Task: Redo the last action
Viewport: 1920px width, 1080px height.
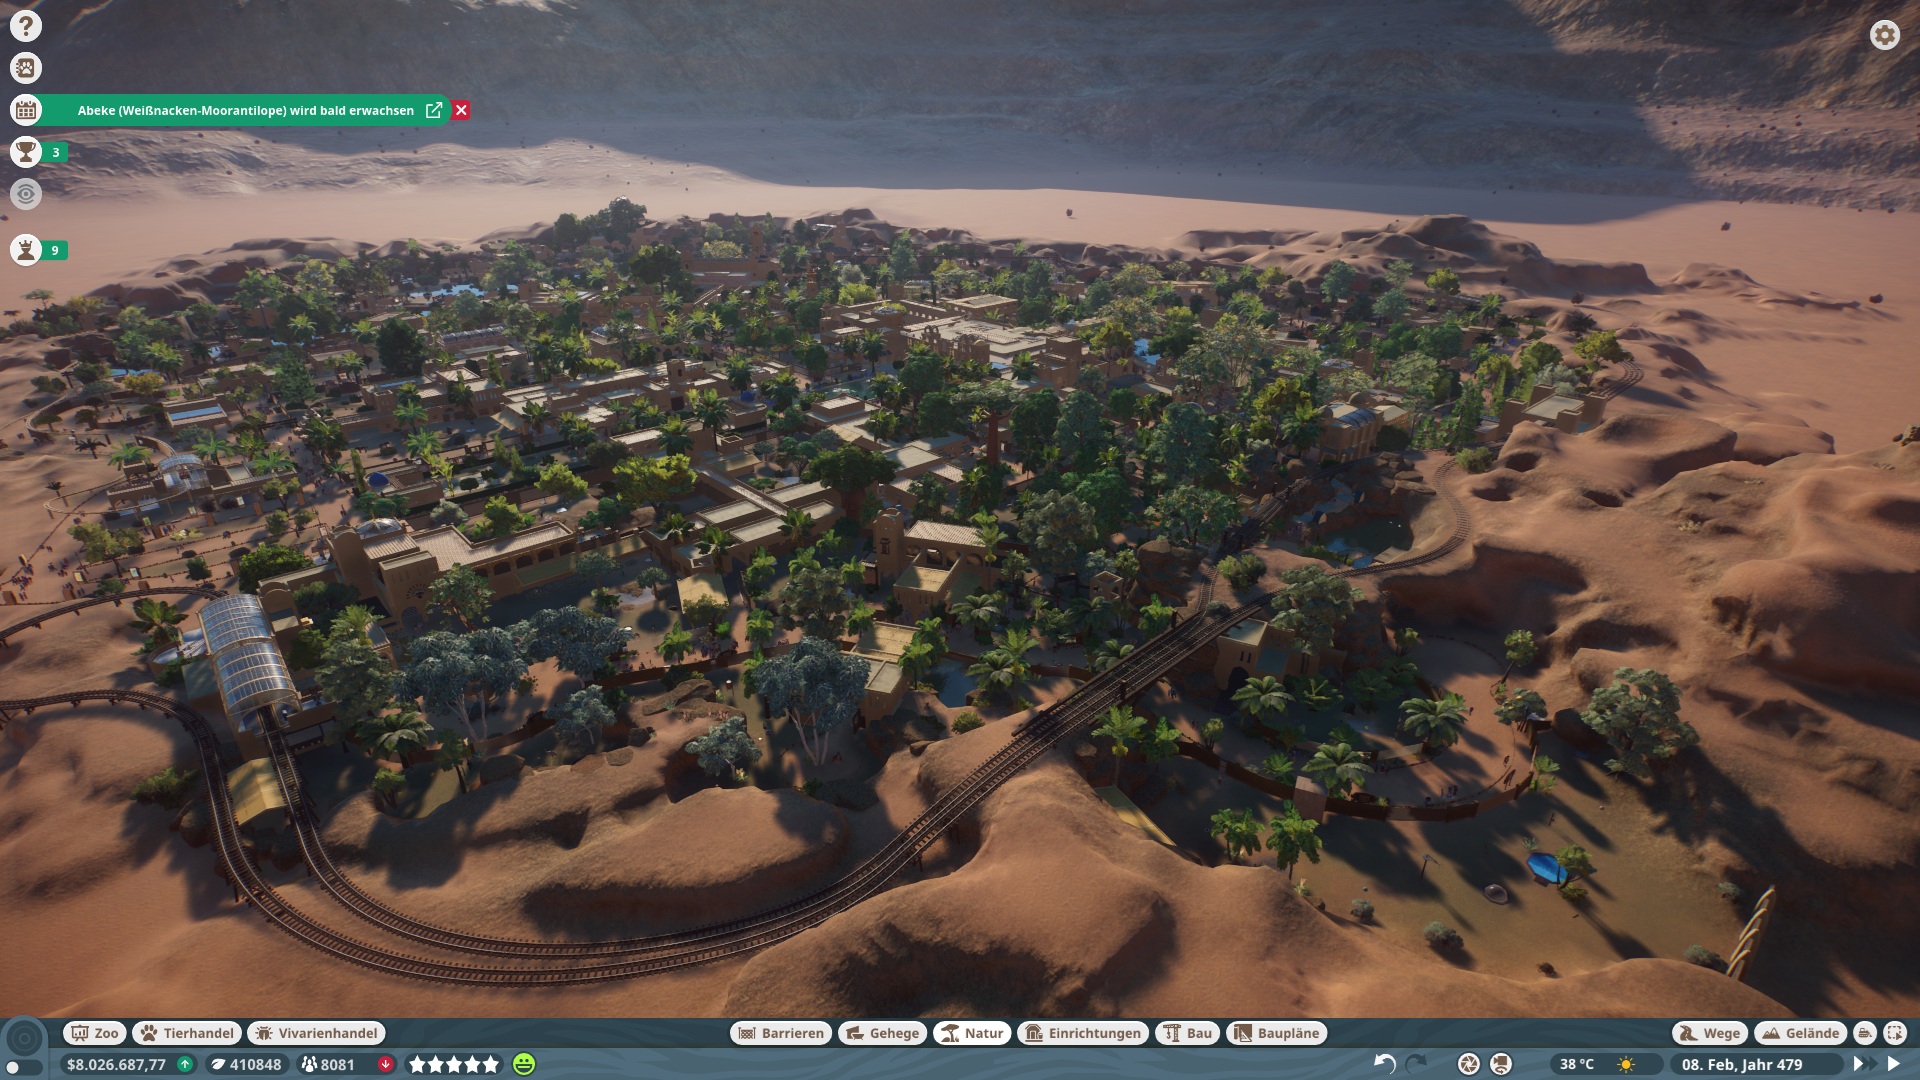Action: click(x=1417, y=1064)
